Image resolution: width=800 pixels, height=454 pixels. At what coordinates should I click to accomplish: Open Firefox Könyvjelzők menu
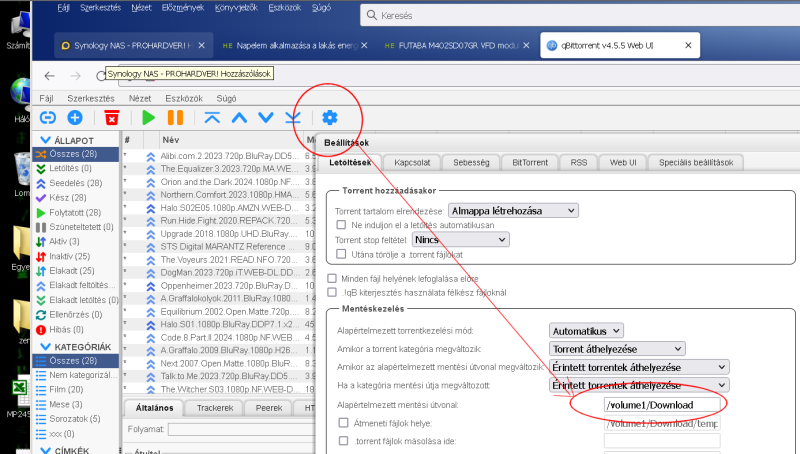point(236,8)
